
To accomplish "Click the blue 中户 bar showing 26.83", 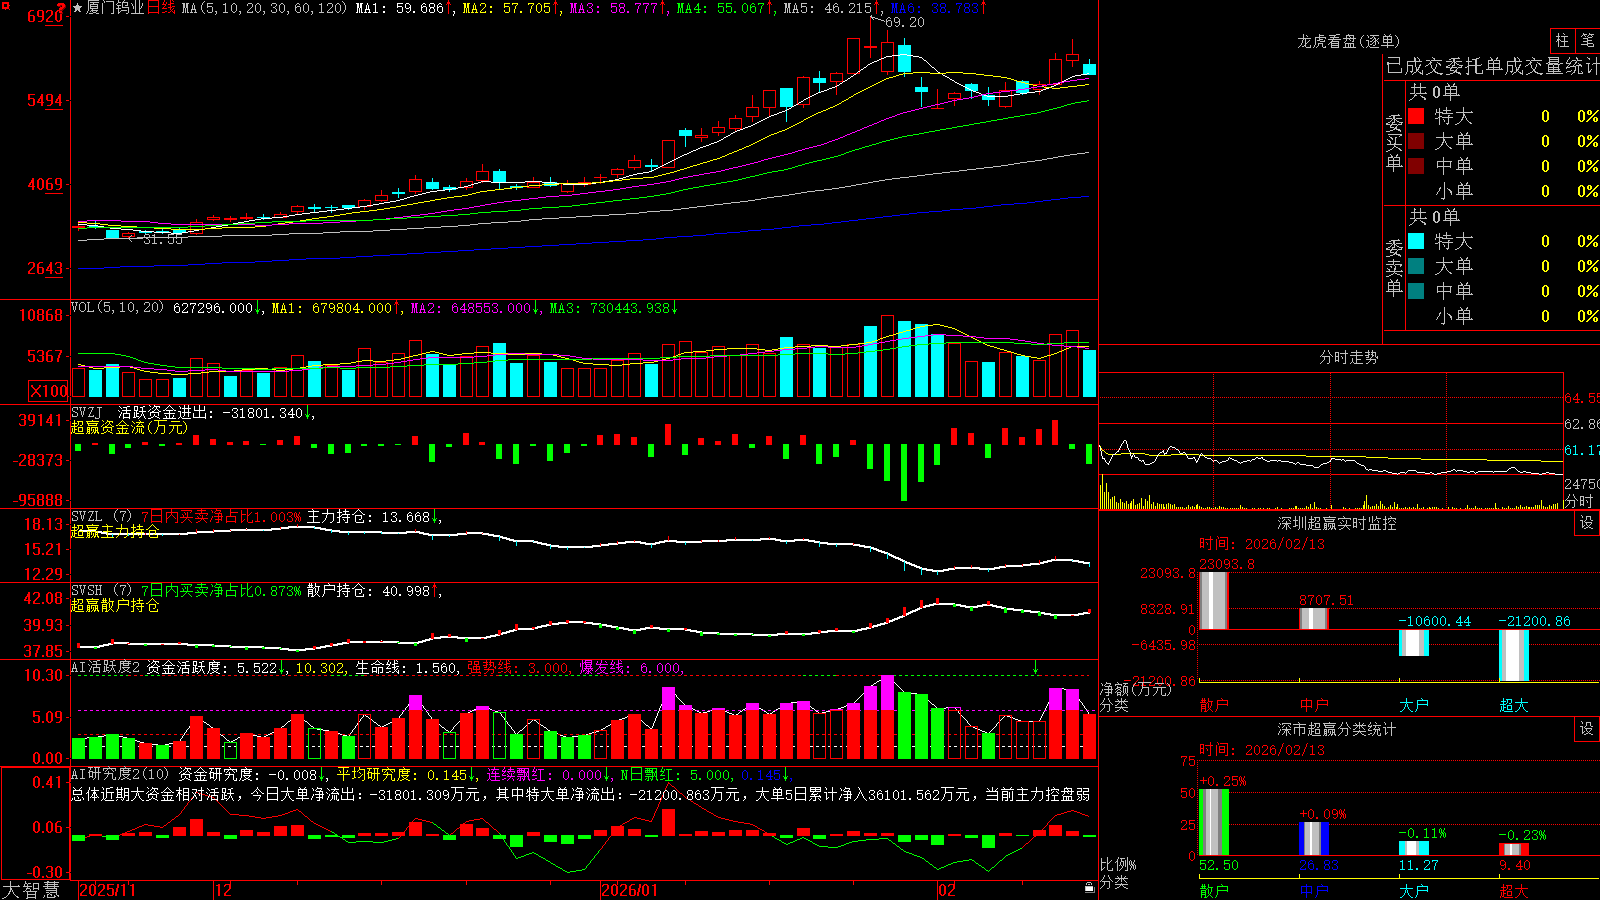I will point(1314,838).
